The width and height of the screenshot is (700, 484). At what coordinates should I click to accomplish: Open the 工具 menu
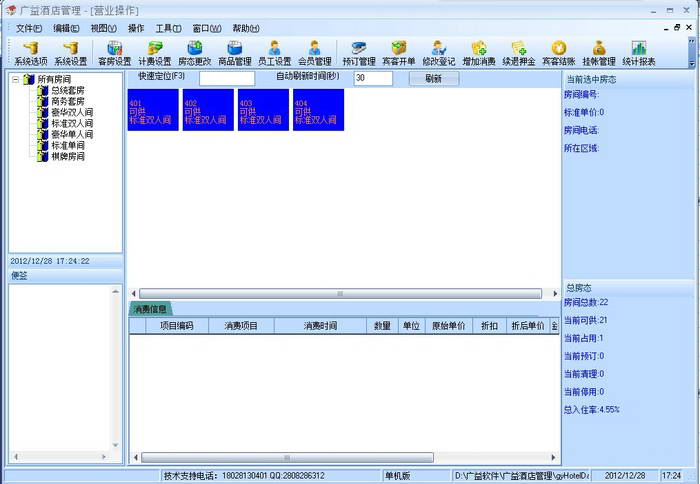(x=168, y=29)
